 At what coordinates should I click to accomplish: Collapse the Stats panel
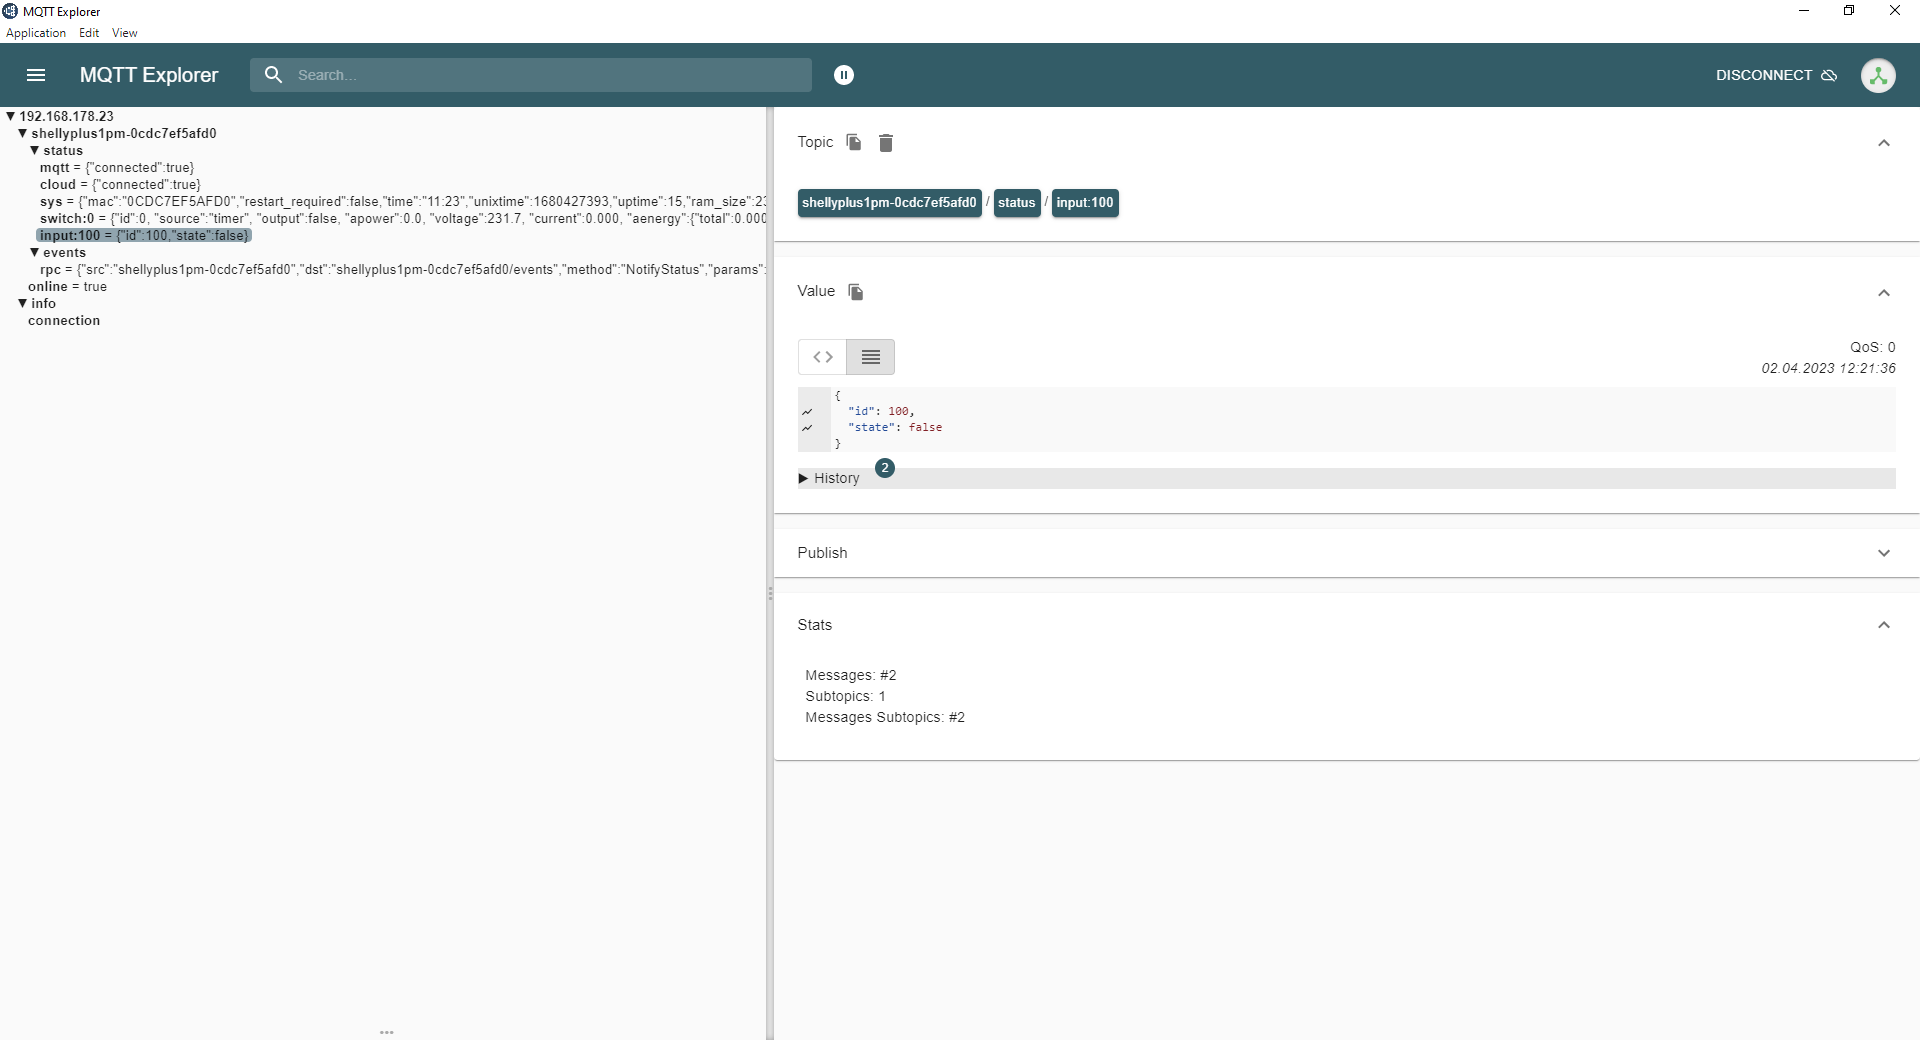click(1884, 625)
